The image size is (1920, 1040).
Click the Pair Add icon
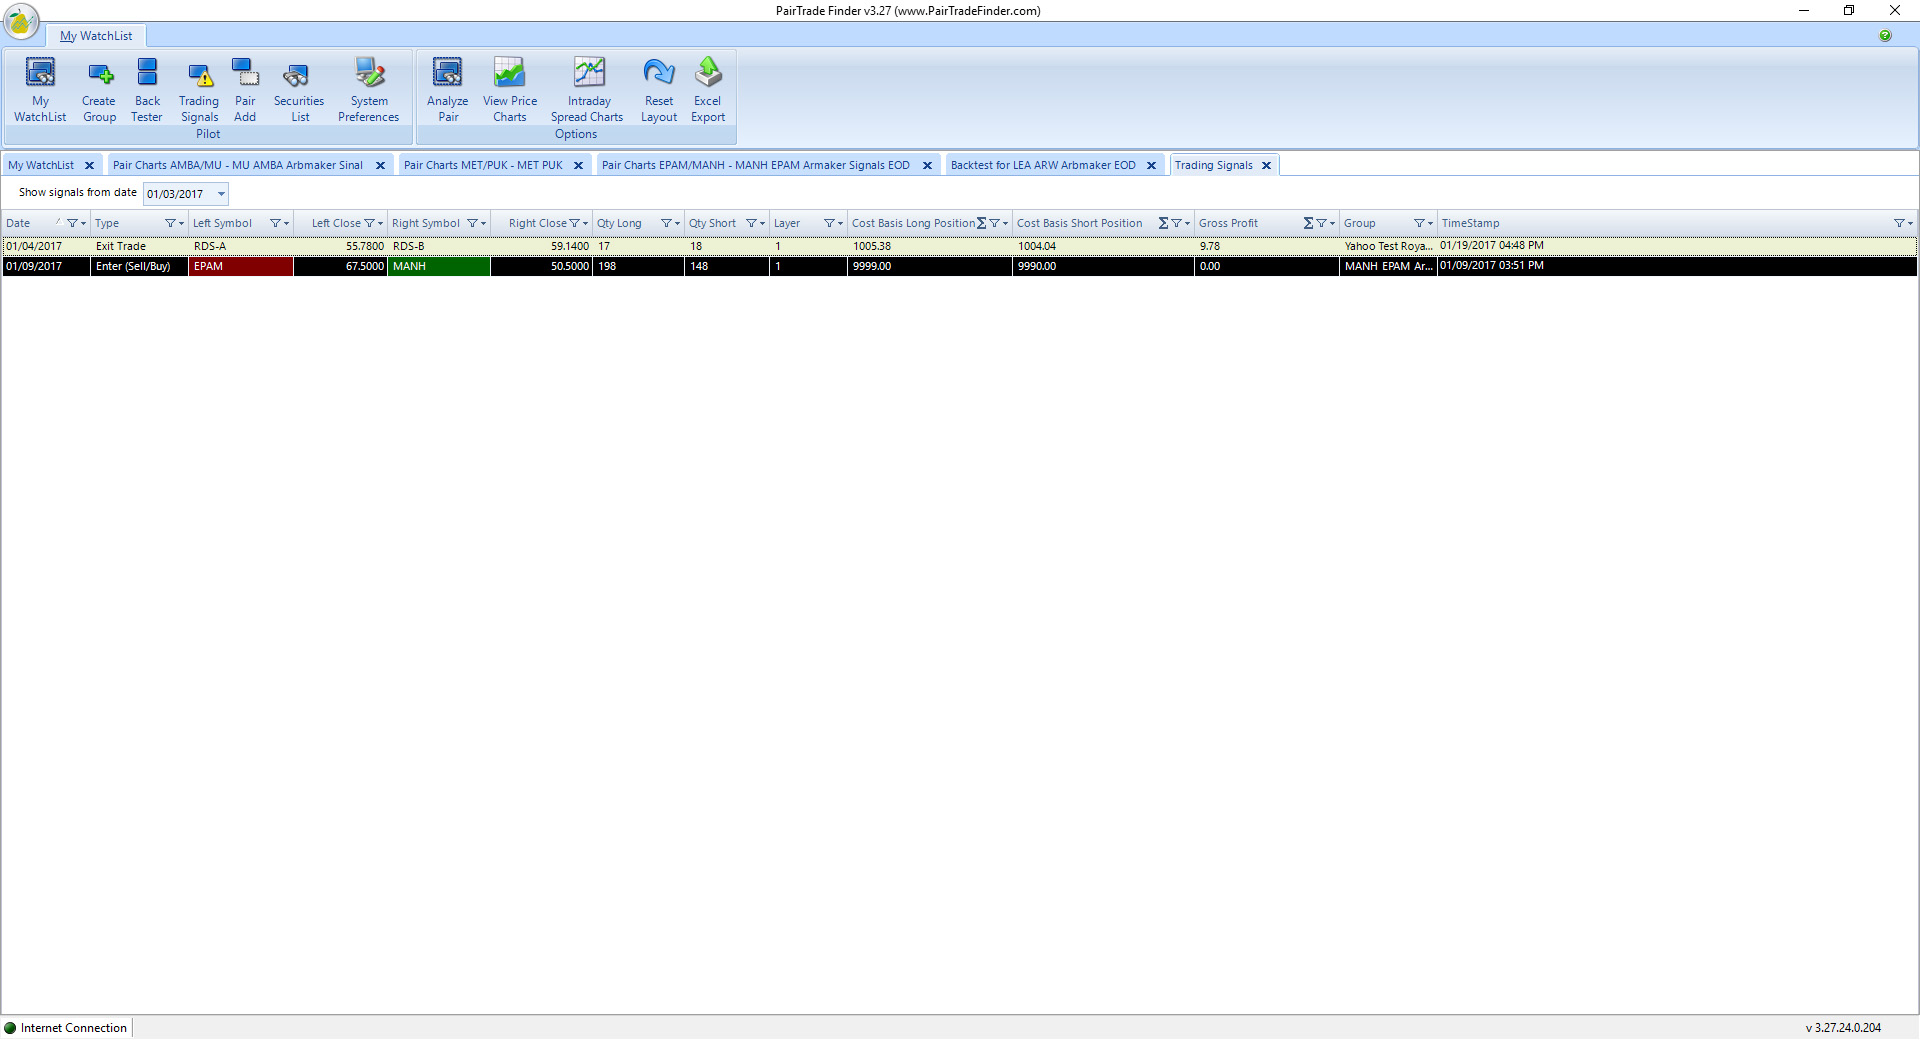point(245,89)
